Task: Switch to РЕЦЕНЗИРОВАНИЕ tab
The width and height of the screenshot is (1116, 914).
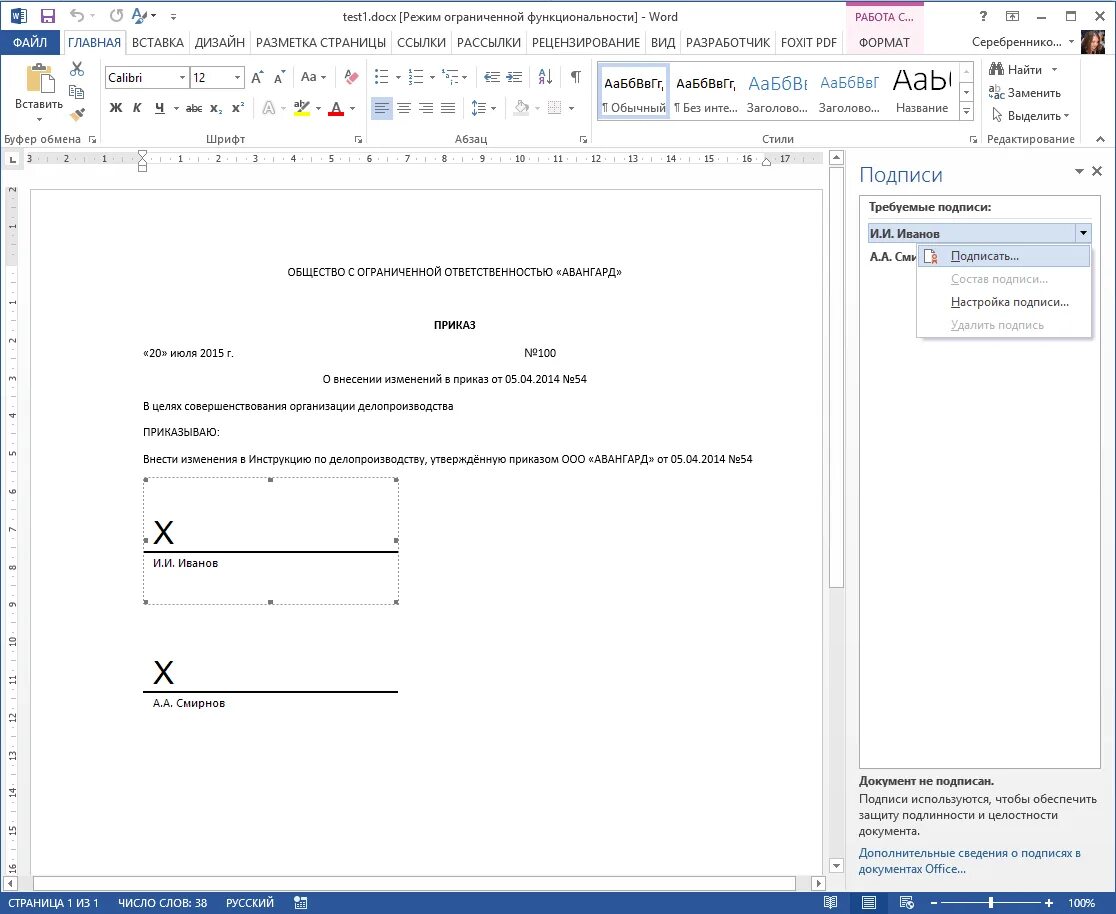Action: pos(586,42)
